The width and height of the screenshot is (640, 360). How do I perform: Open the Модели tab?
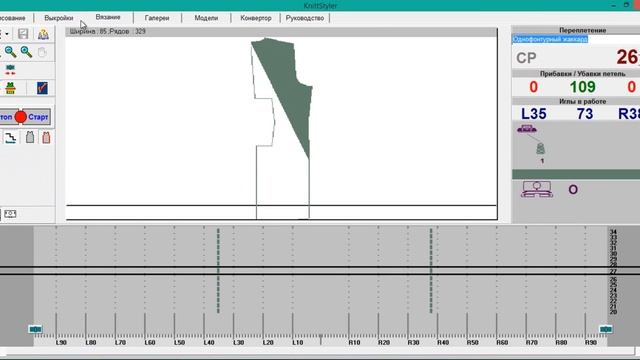pyautogui.click(x=206, y=18)
